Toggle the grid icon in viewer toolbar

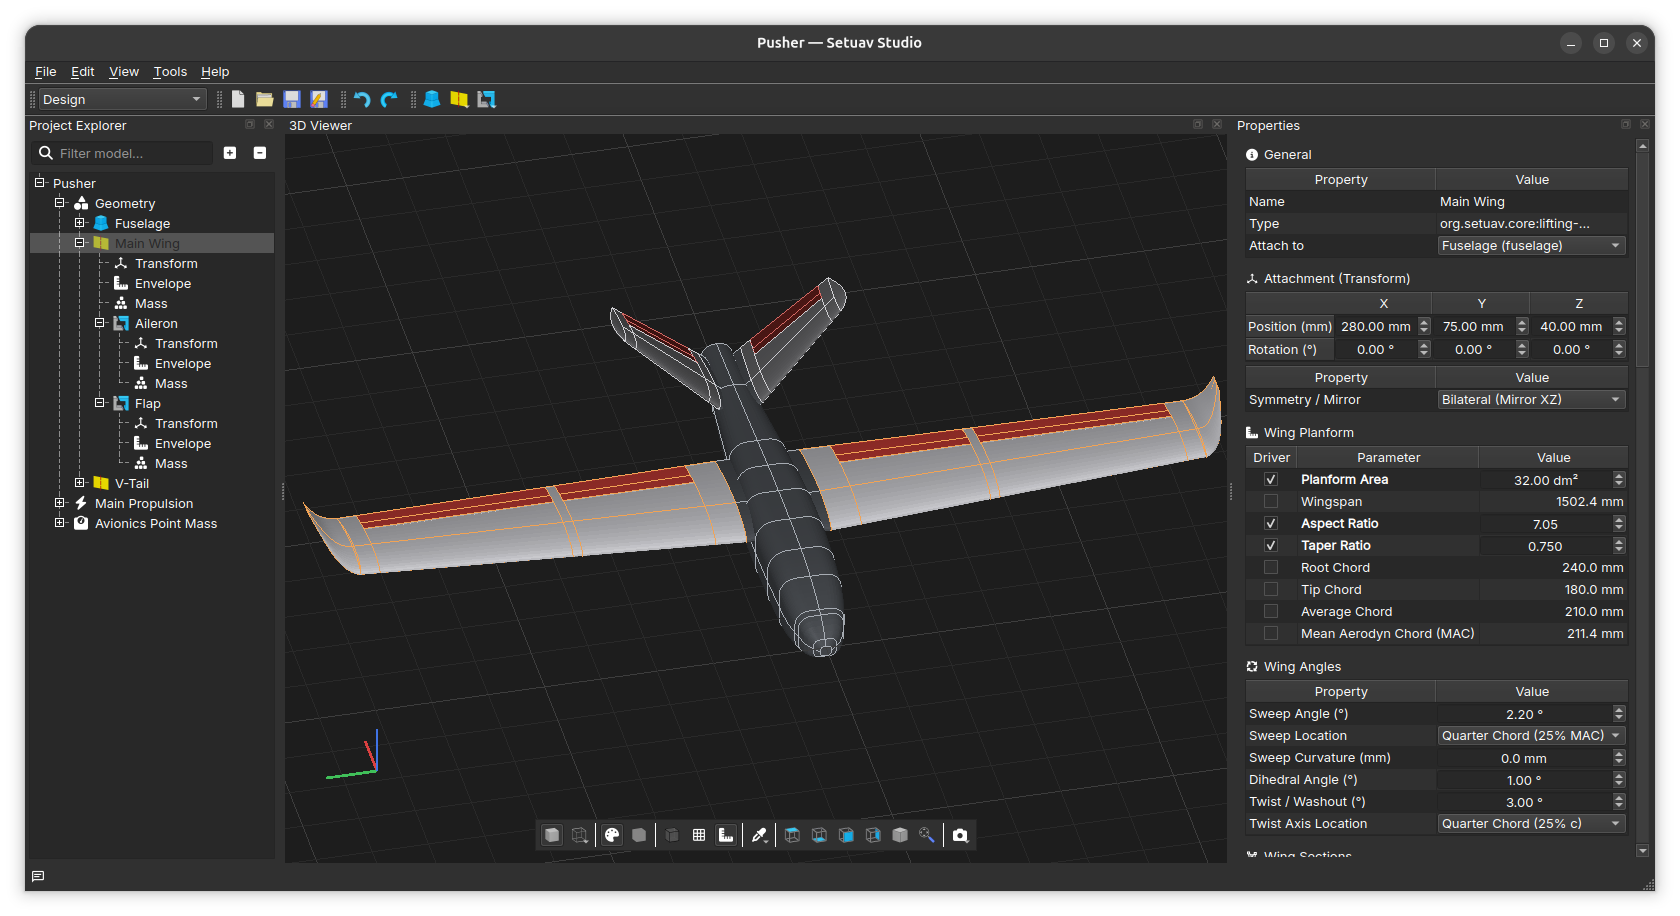point(699,835)
